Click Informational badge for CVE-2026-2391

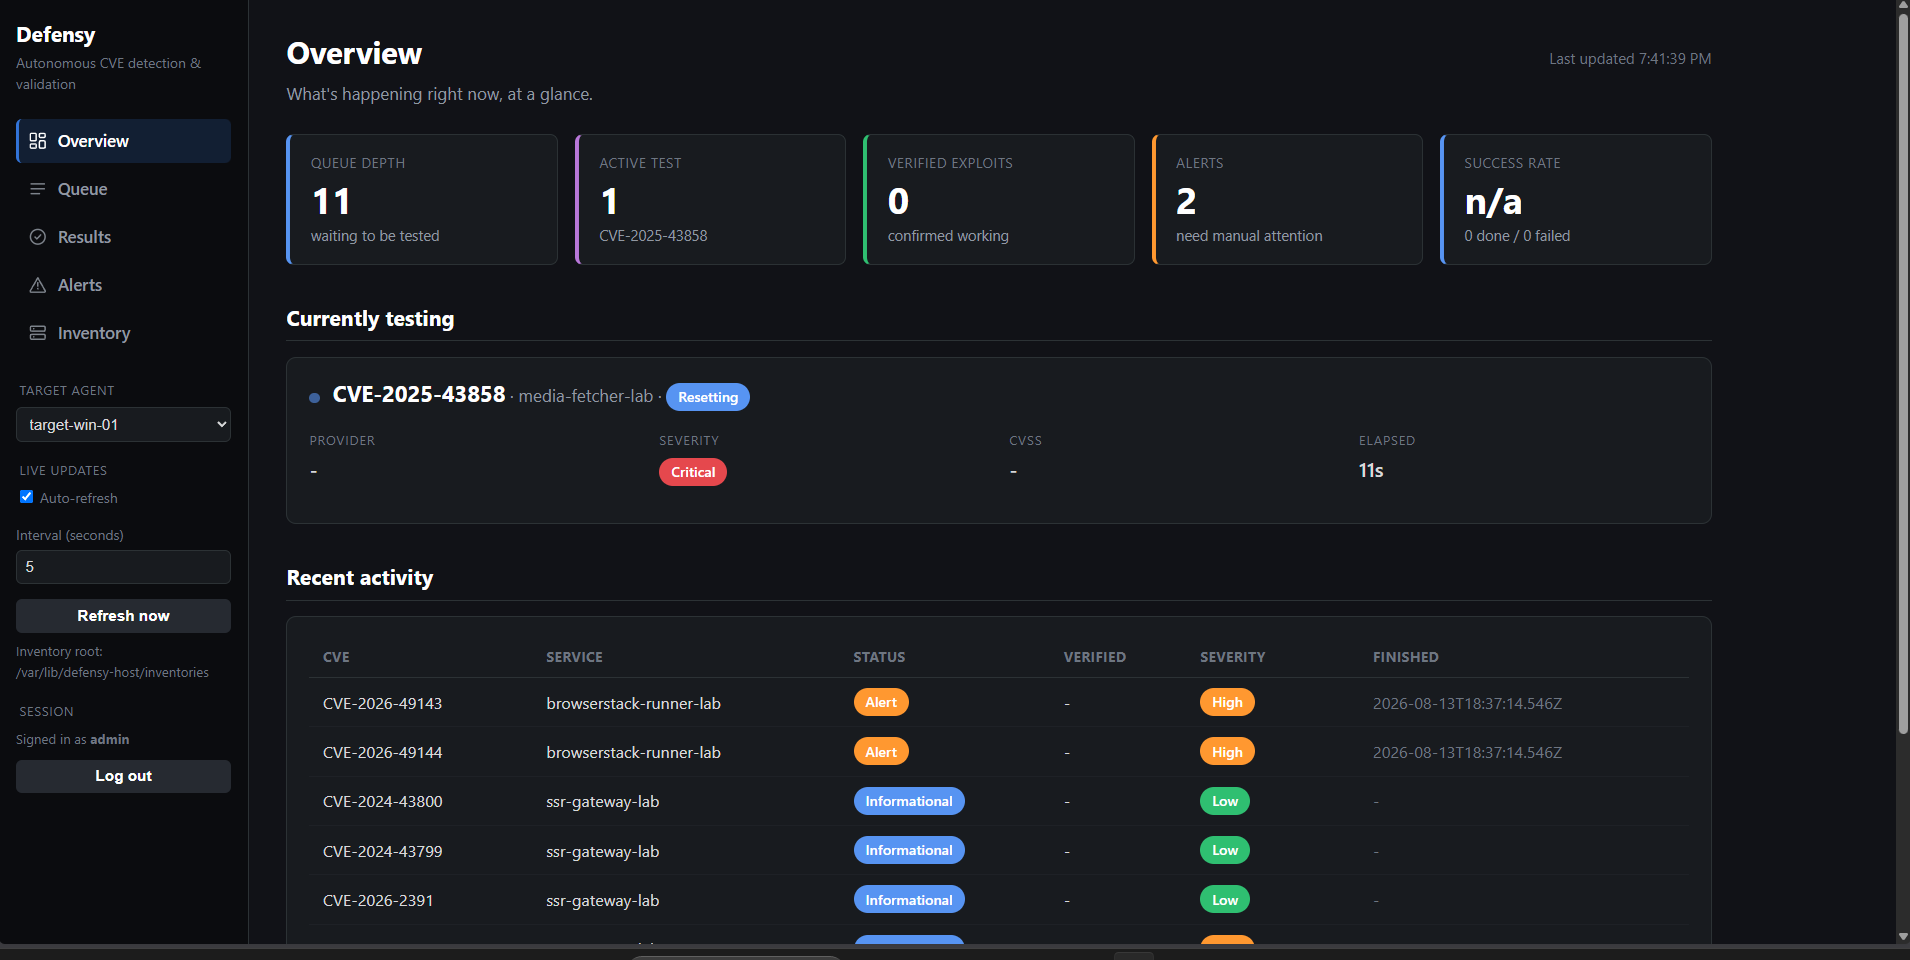(x=909, y=900)
